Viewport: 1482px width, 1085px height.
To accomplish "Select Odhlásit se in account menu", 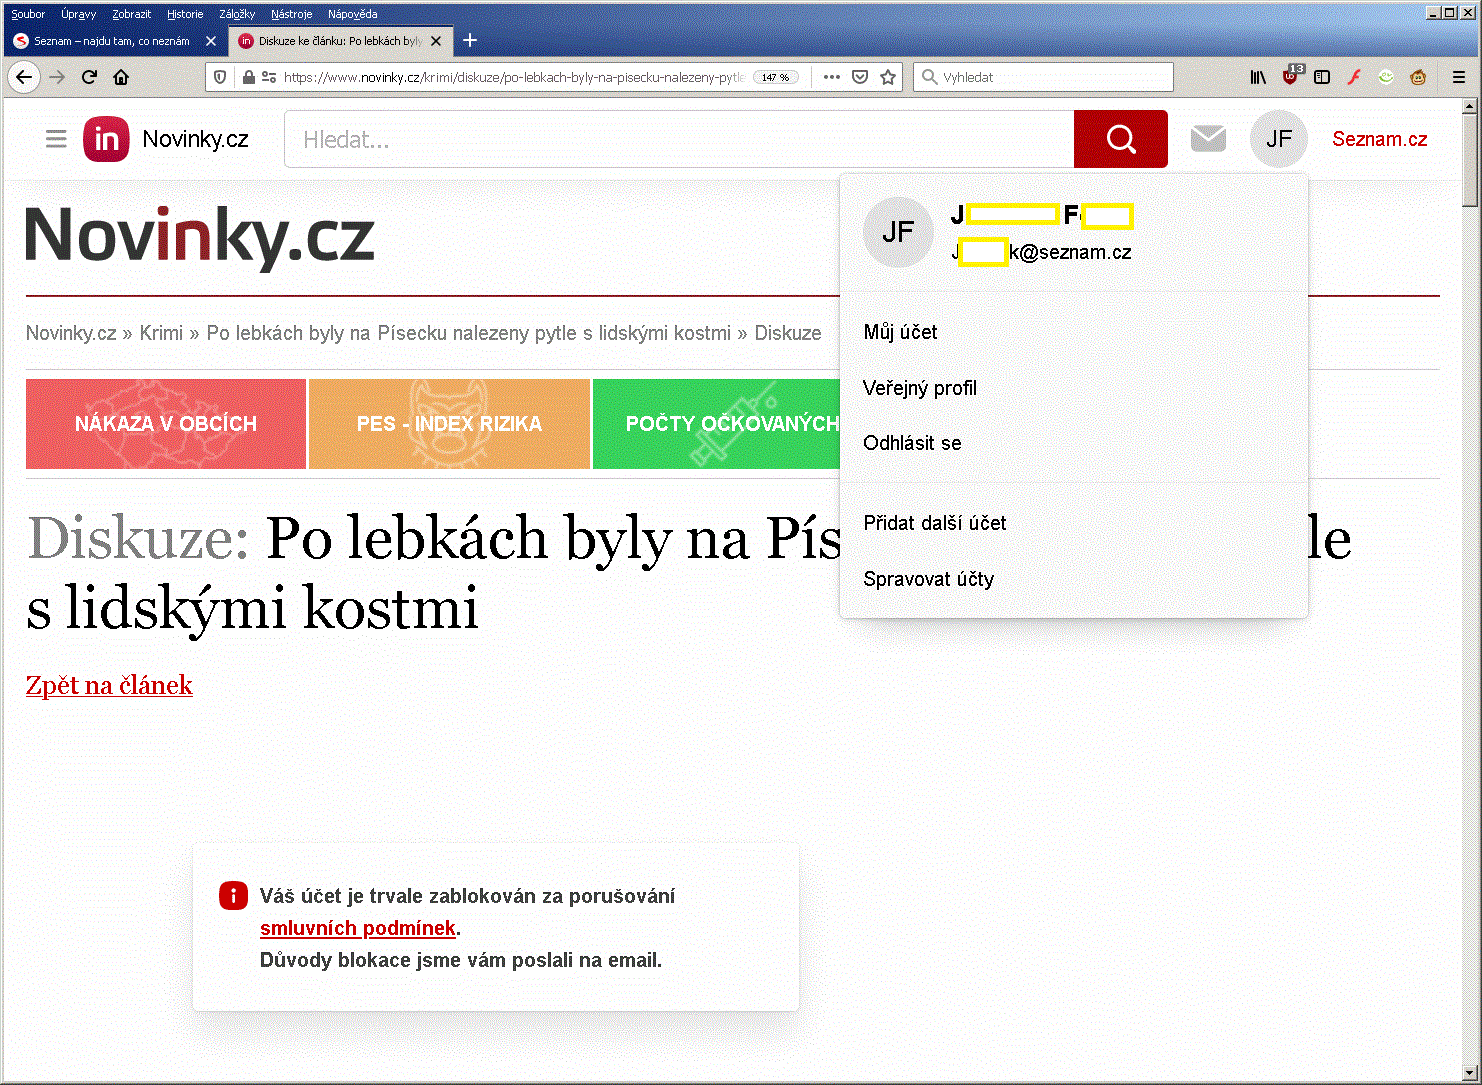I will pos(912,443).
